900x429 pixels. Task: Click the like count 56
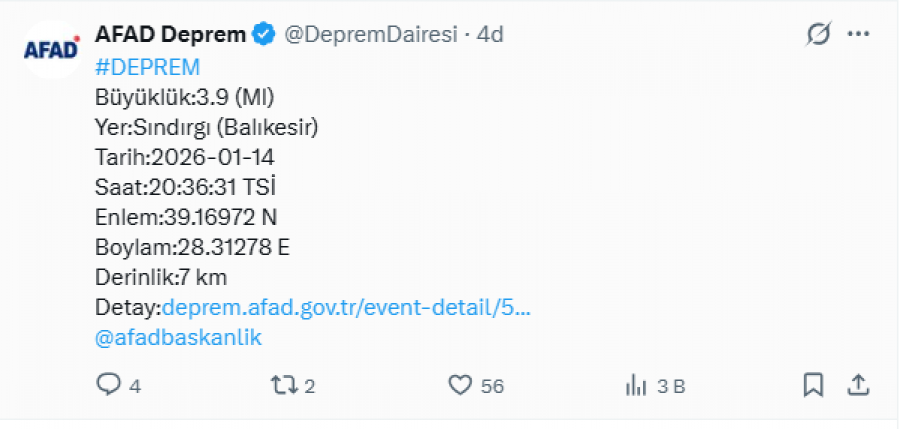[492, 386]
